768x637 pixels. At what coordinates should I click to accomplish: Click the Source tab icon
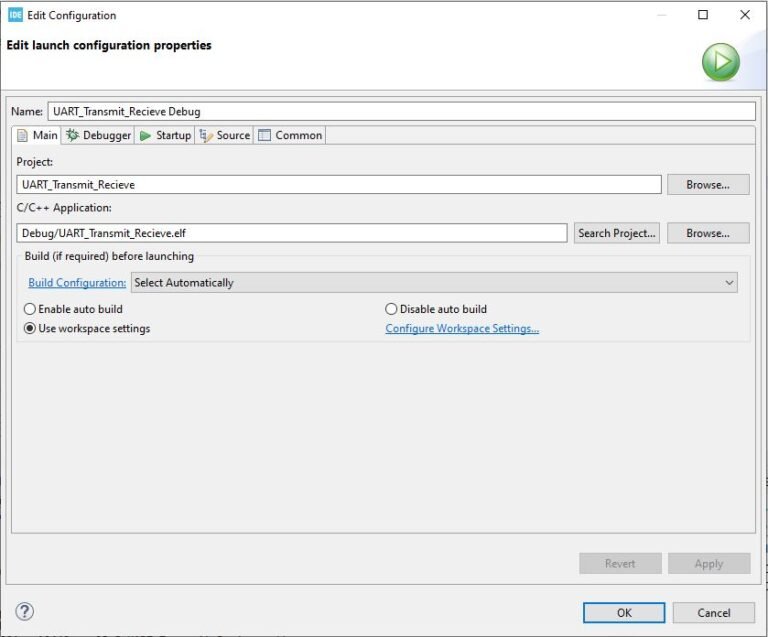click(x=206, y=136)
